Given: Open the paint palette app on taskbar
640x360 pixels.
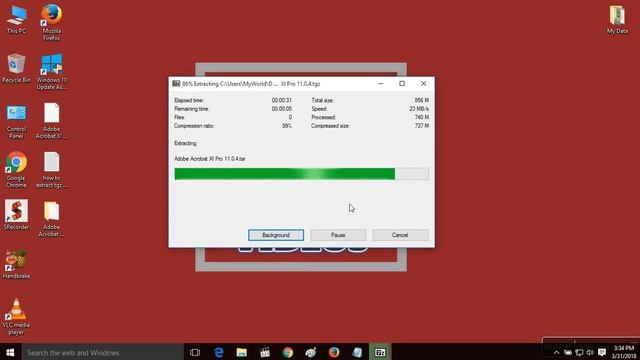Looking at the screenshot, I should (311, 352).
